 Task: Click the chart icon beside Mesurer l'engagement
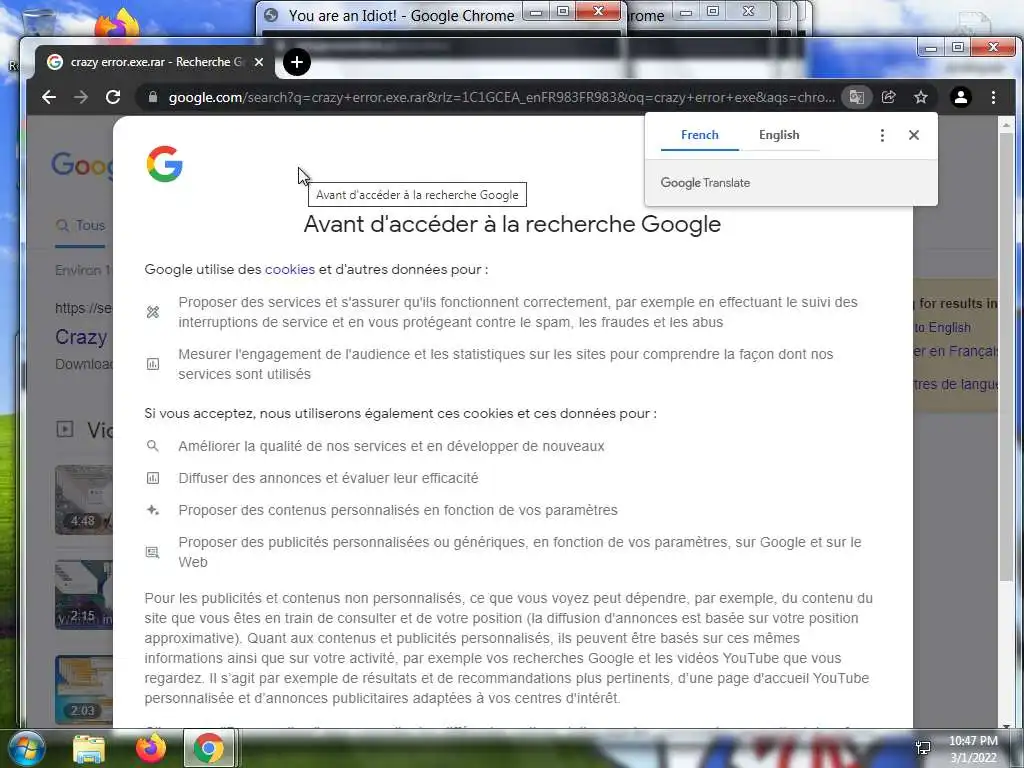153,364
